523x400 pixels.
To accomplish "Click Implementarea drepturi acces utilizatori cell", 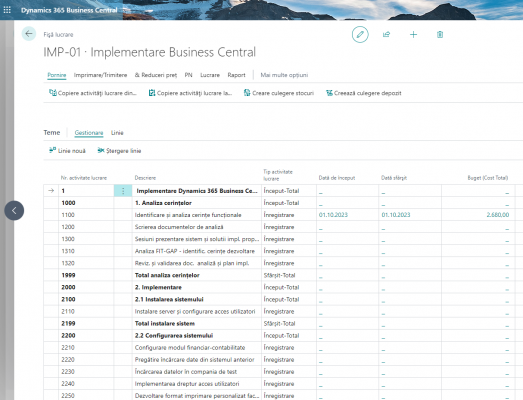I will 197,384.
